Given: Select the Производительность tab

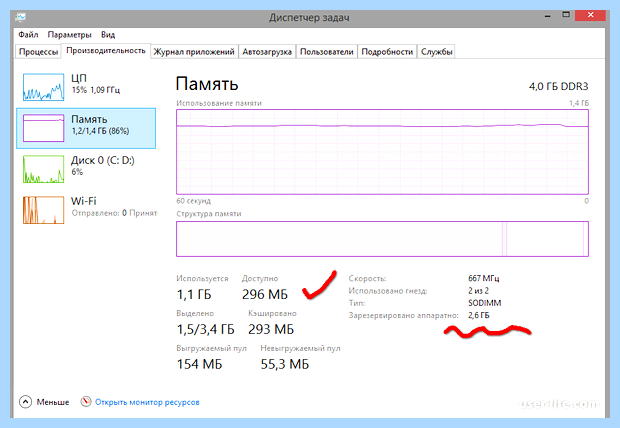Looking at the screenshot, I should pyautogui.click(x=106, y=51).
